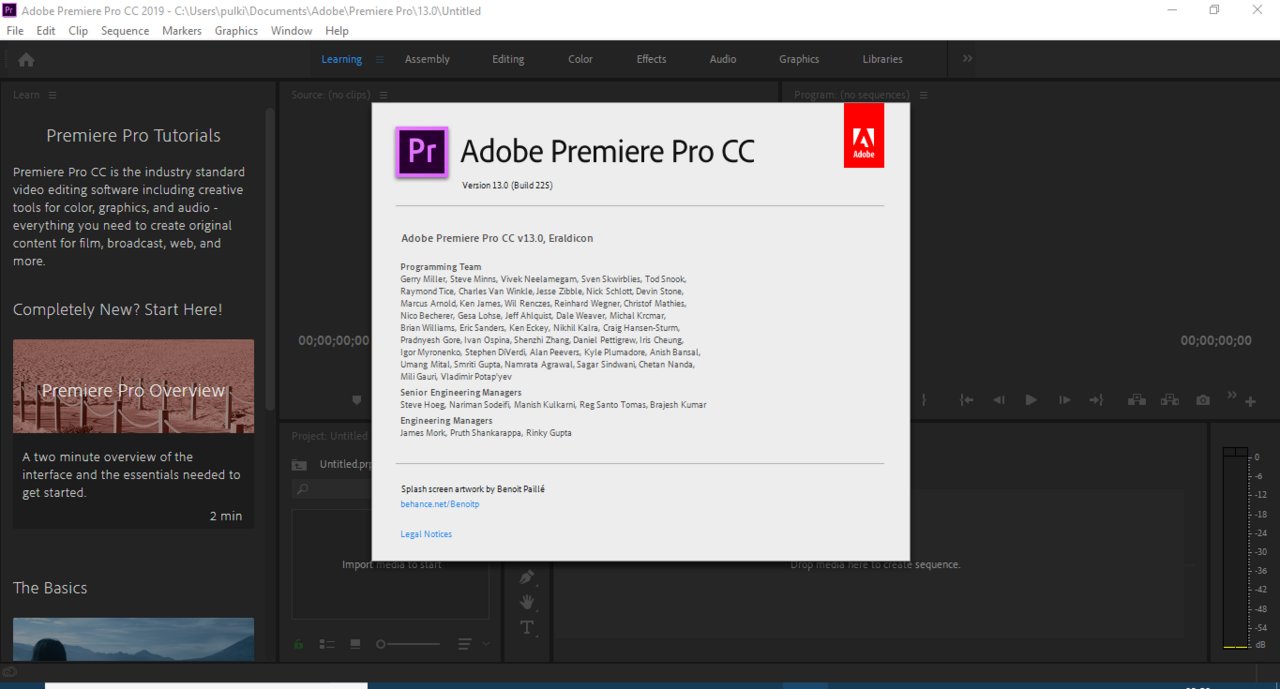Add a marker in the Source monitor
Viewport: 1280px width, 689px height.
pyautogui.click(x=357, y=400)
